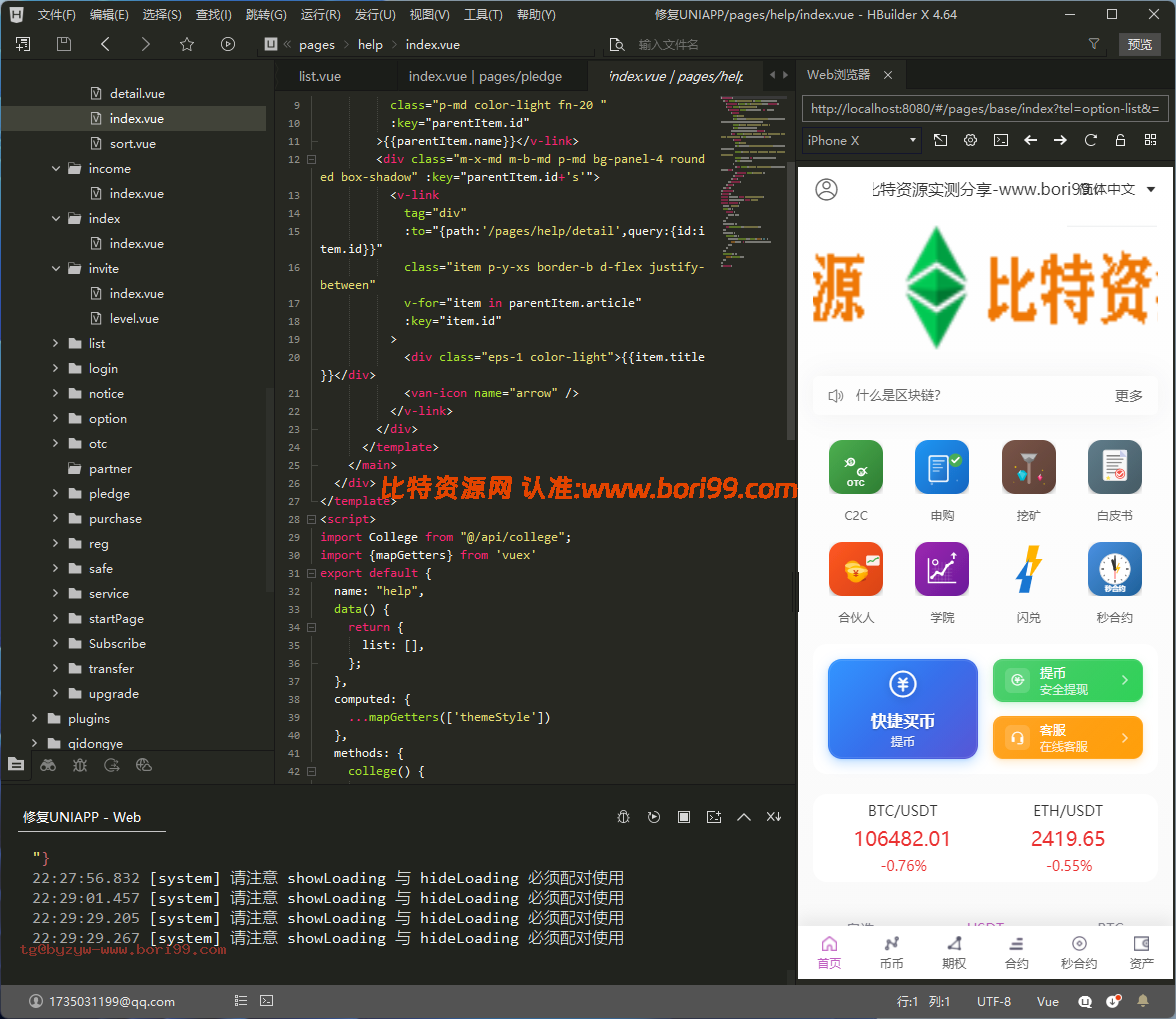Click the bug debug icon in bottom sidebar

(x=80, y=765)
